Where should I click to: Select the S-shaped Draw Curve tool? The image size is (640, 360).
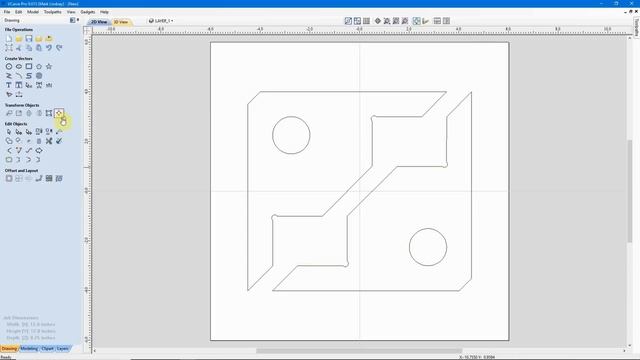coord(29,76)
